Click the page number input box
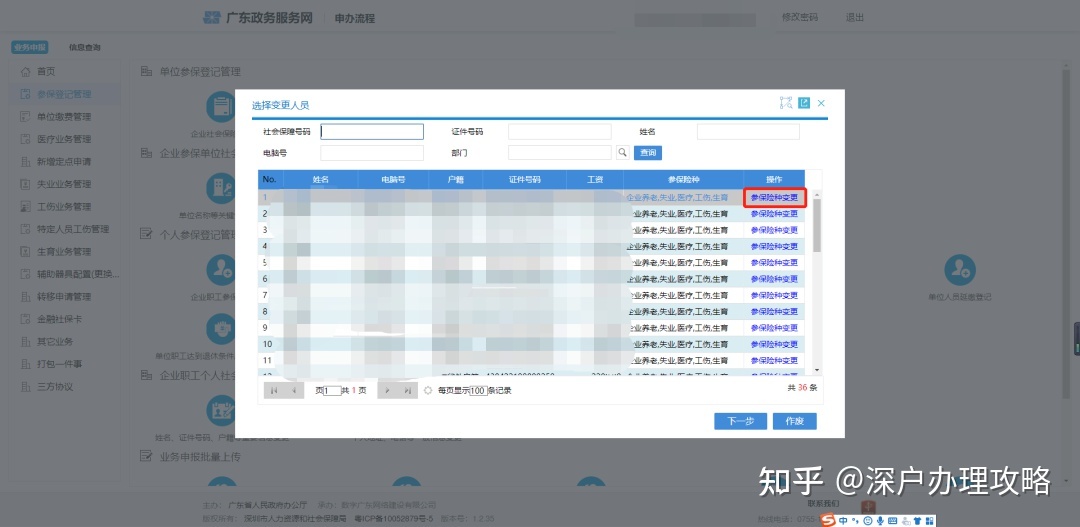The width and height of the screenshot is (1080, 527). pyautogui.click(x=332, y=391)
